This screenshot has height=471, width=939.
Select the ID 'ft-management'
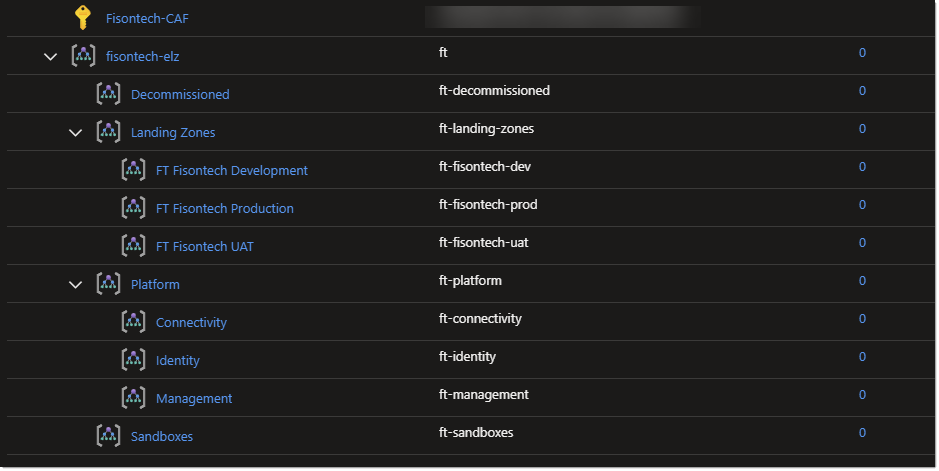pyautogui.click(x=483, y=394)
